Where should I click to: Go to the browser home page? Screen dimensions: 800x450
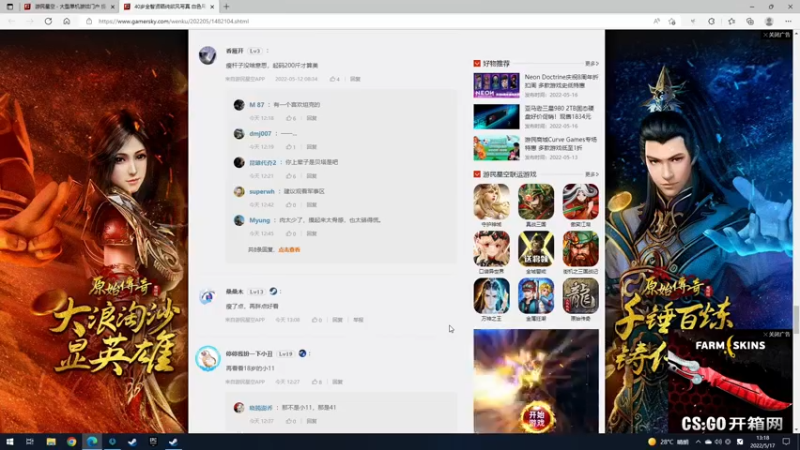pos(66,21)
